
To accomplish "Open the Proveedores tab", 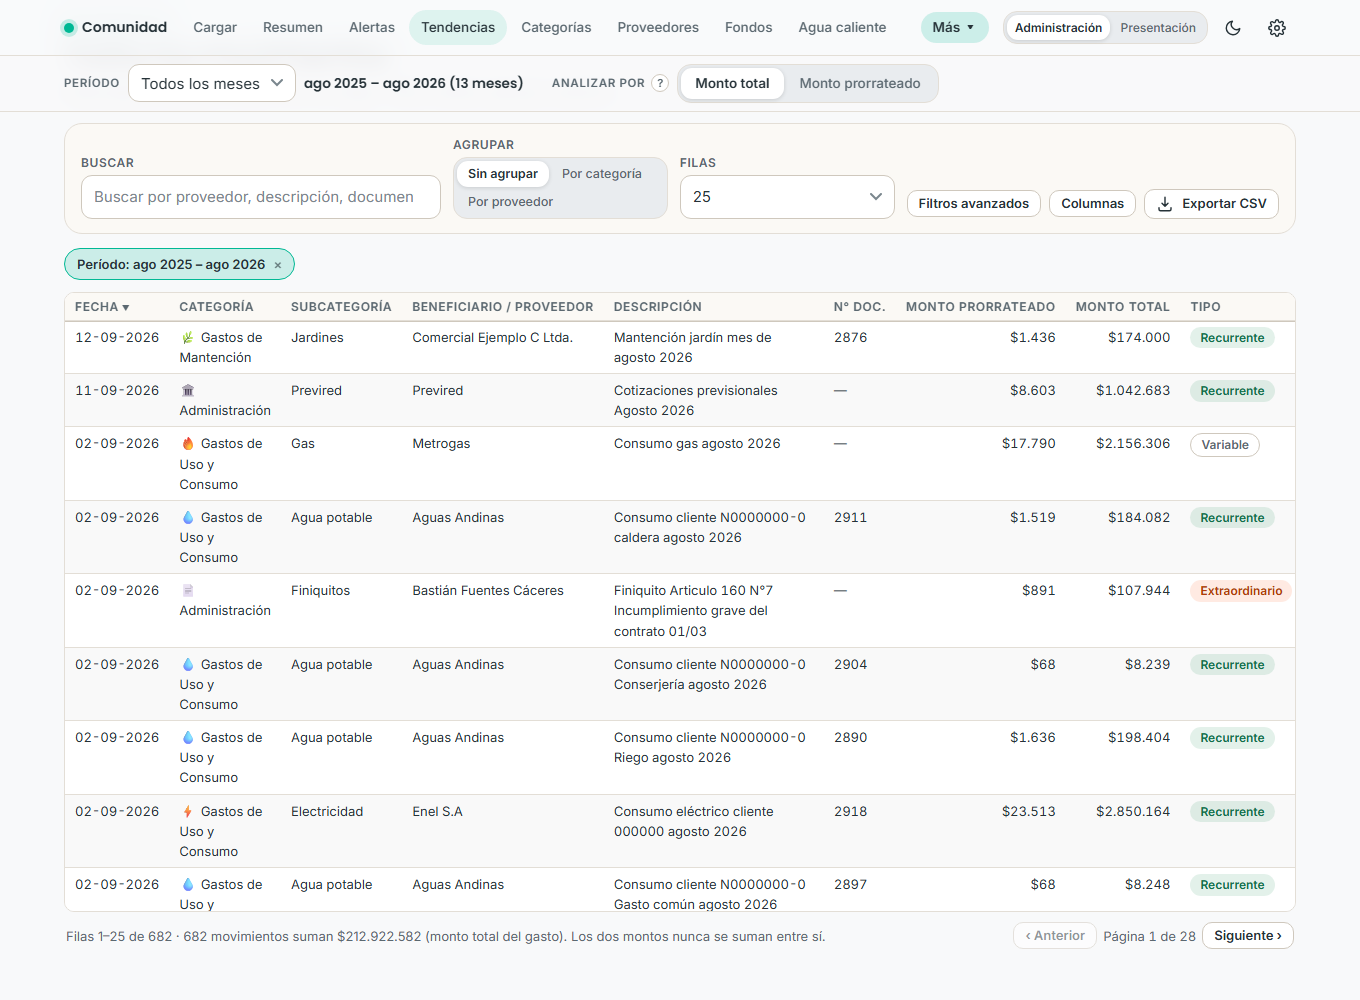I will [658, 28].
